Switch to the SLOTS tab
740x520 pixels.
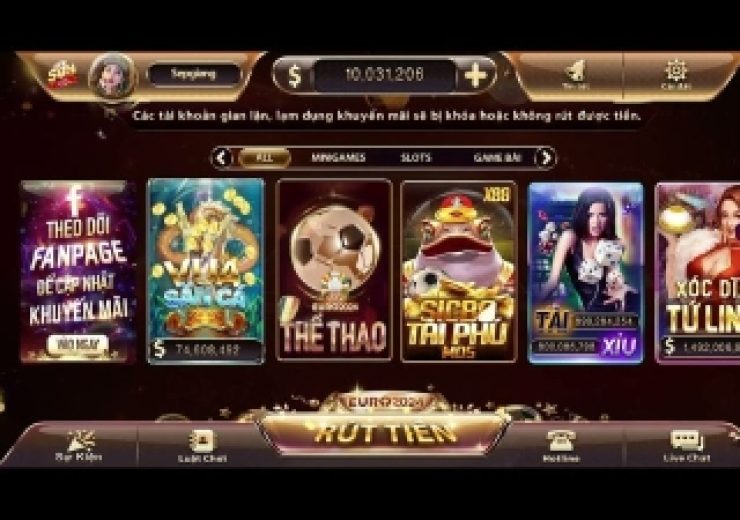click(x=416, y=158)
